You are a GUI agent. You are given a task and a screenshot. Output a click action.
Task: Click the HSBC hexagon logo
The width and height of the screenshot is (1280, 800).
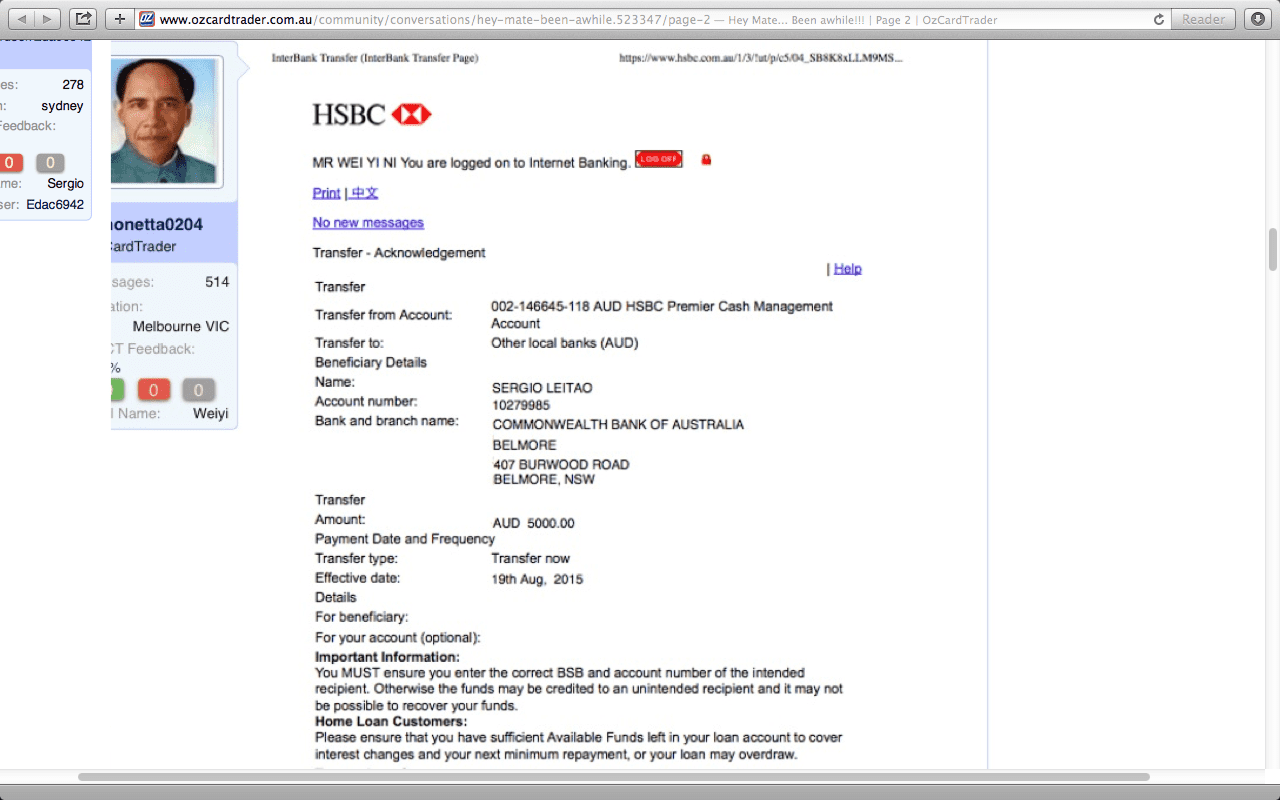point(411,114)
